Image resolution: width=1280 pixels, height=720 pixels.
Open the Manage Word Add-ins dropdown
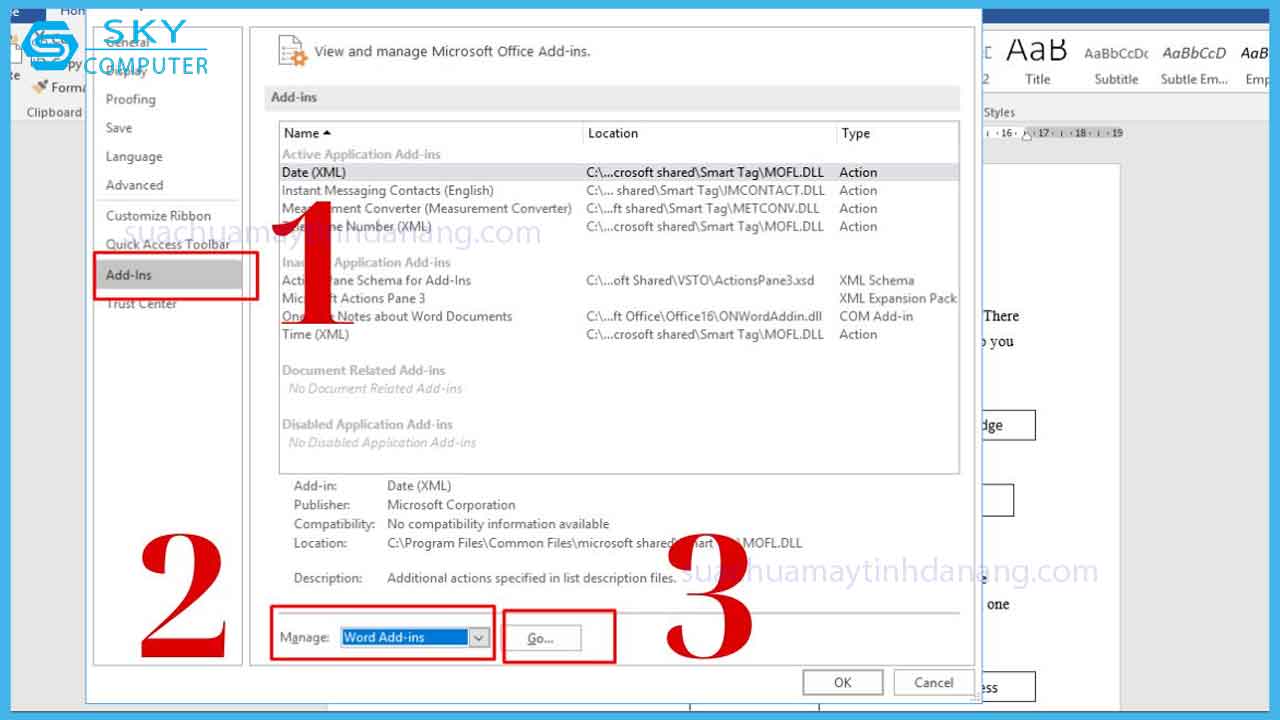click(479, 638)
